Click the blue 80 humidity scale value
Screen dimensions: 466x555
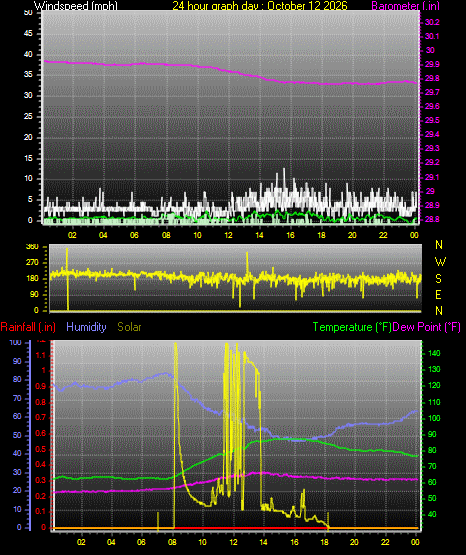pyautogui.click(x=17, y=380)
